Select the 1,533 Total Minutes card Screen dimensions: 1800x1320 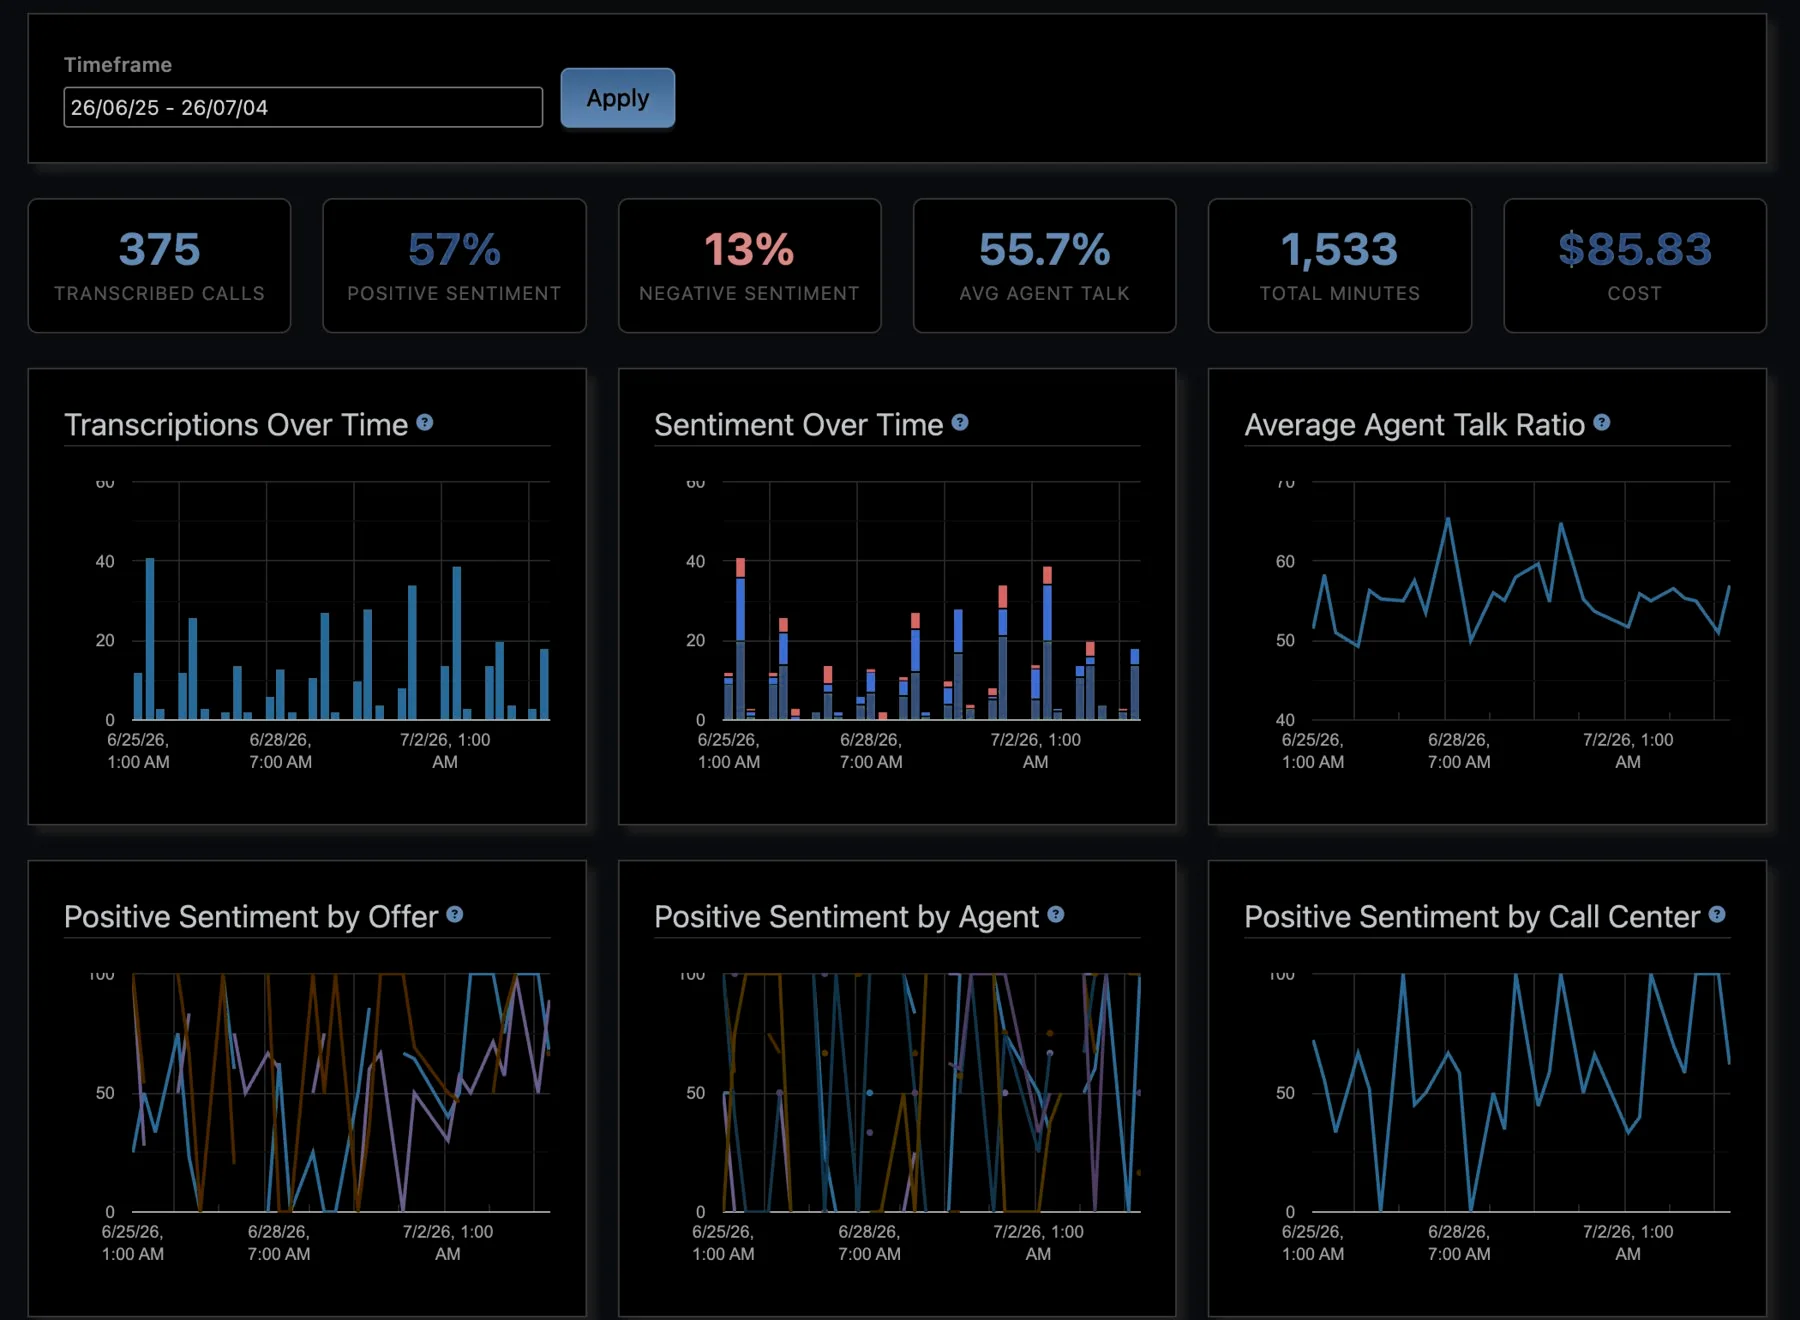tap(1339, 265)
